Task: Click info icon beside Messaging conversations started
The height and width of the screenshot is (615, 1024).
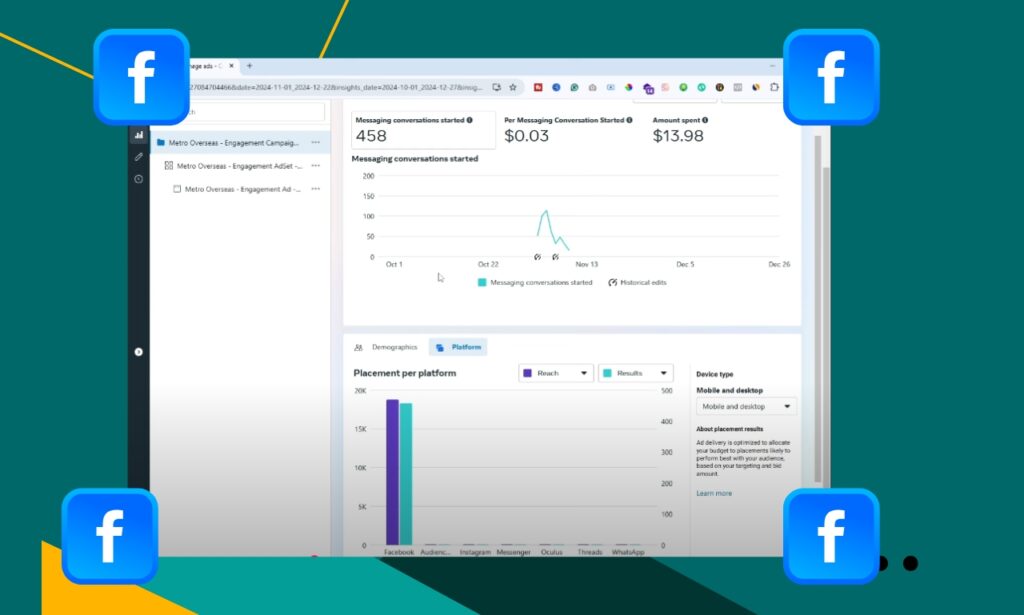Action: 470,120
